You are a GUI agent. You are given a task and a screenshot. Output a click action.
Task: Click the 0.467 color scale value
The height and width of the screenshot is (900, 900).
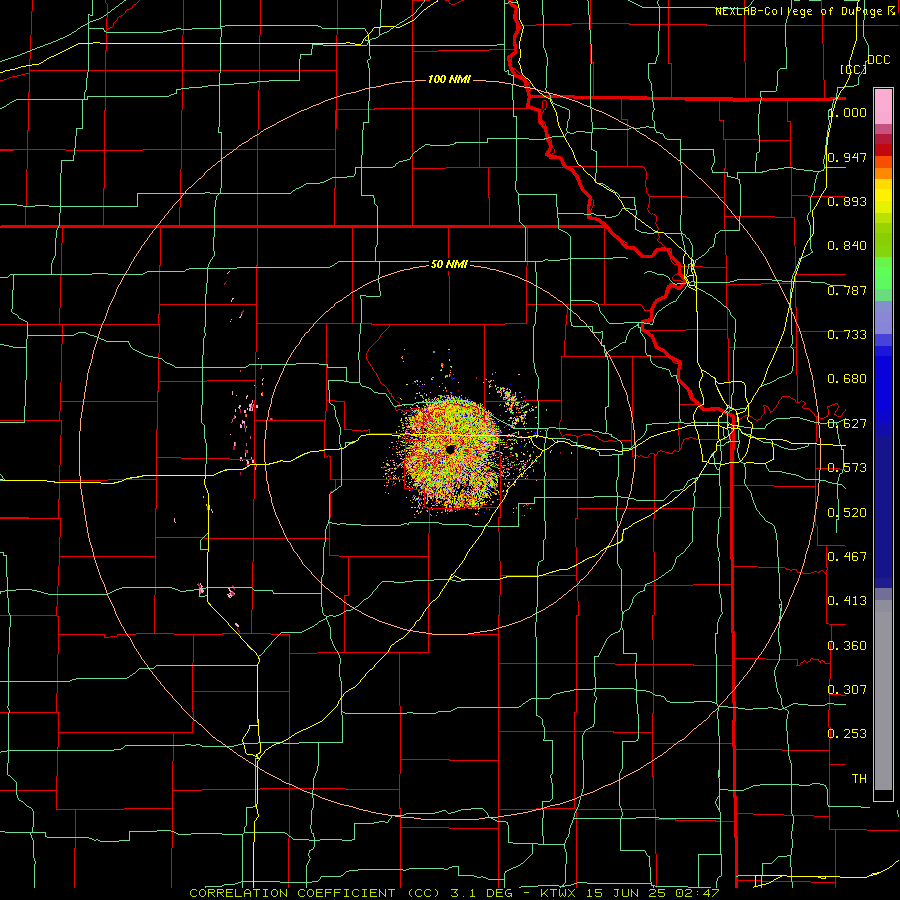tap(847, 557)
